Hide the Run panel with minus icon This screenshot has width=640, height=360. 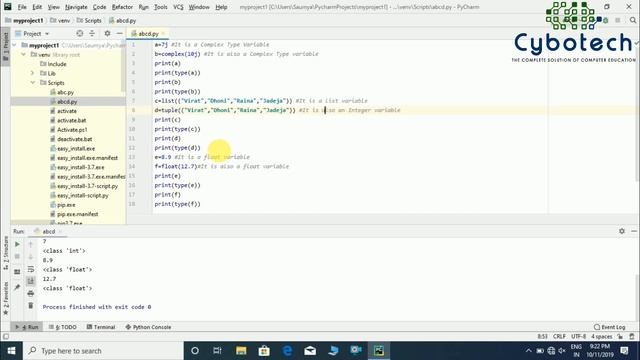pyautogui.click(x=633, y=231)
